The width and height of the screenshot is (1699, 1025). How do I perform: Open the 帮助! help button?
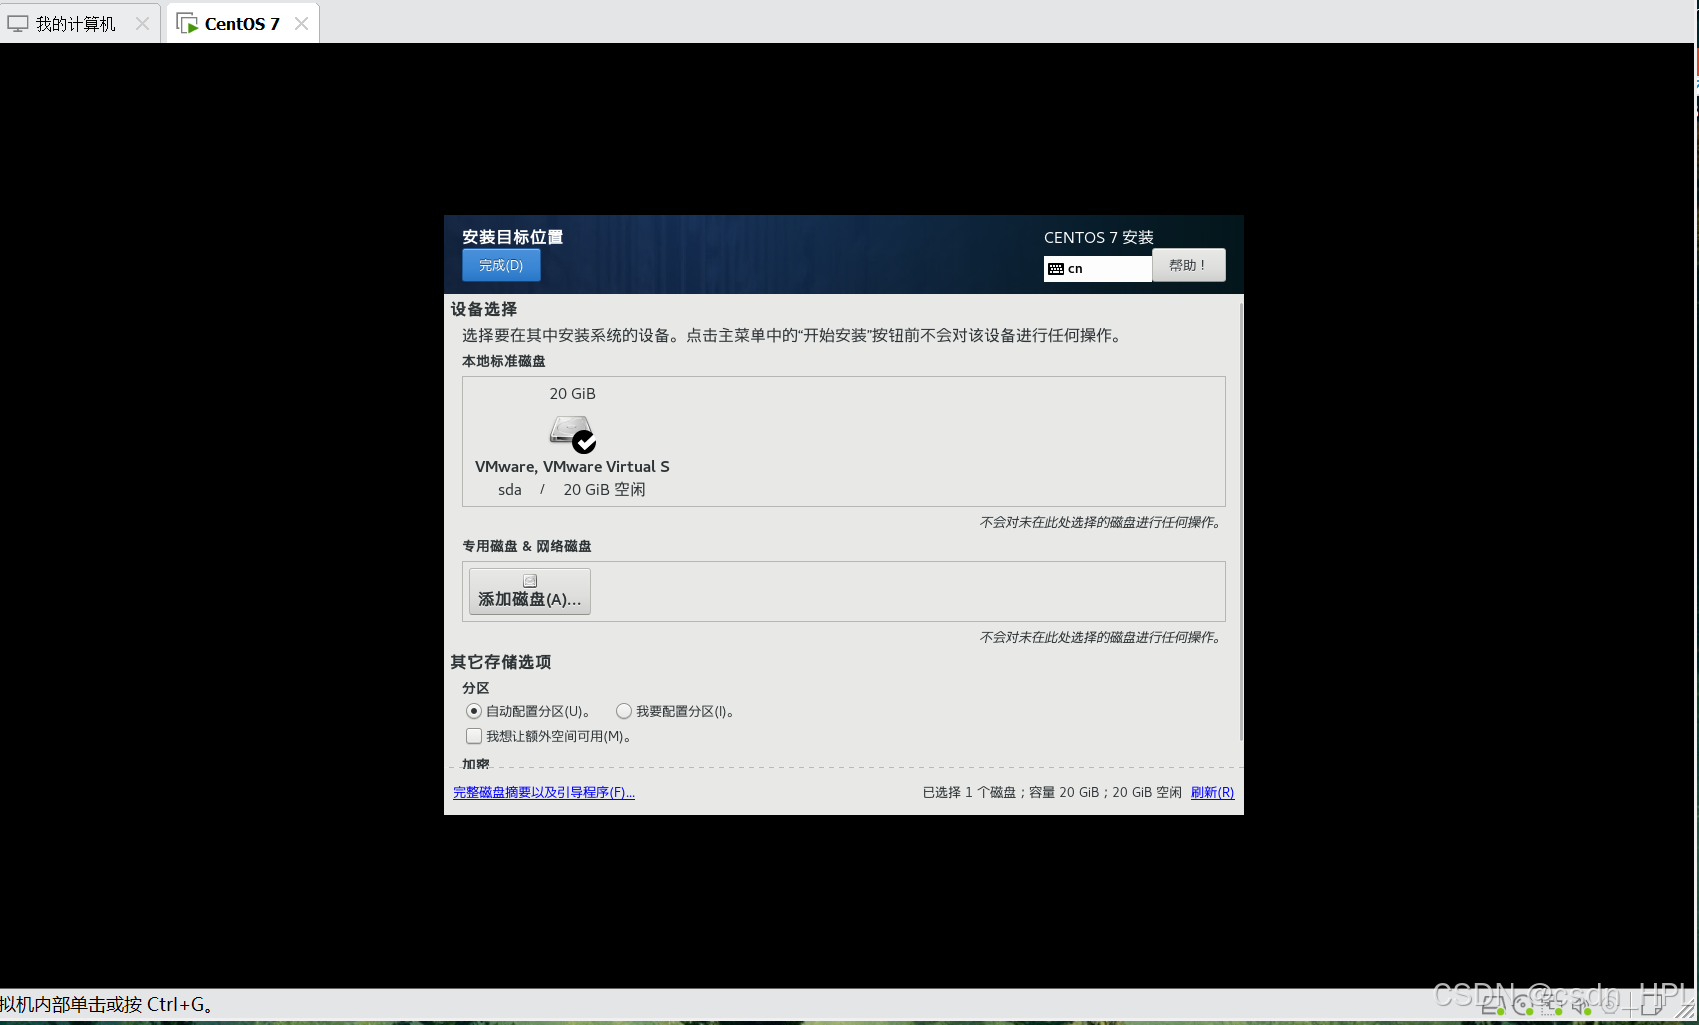tap(1188, 265)
